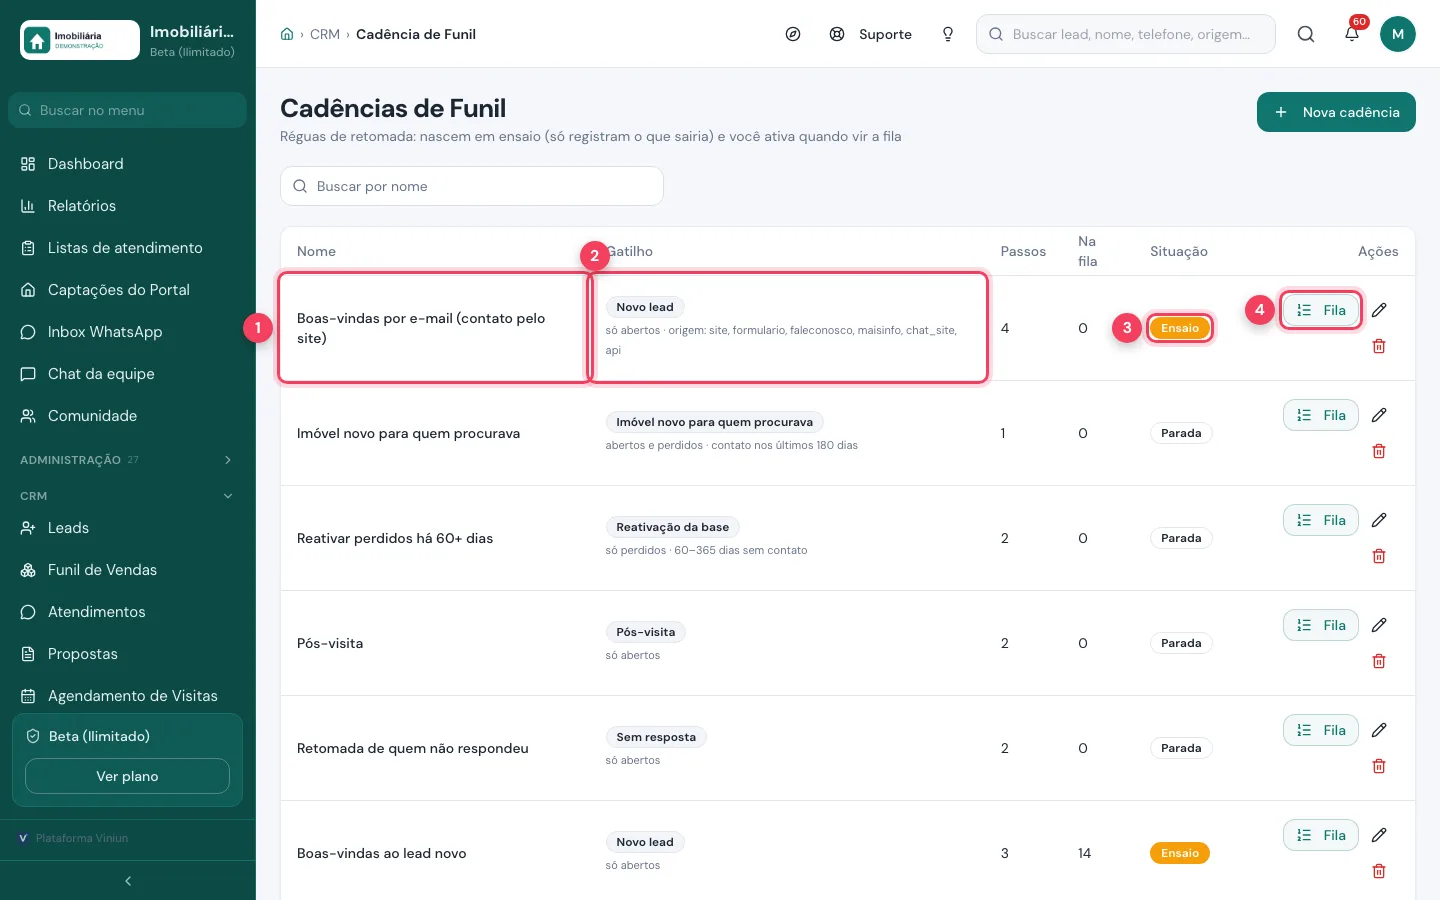
Task: Click the Parada badge of Pós-visita
Action: coord(1181,643)
